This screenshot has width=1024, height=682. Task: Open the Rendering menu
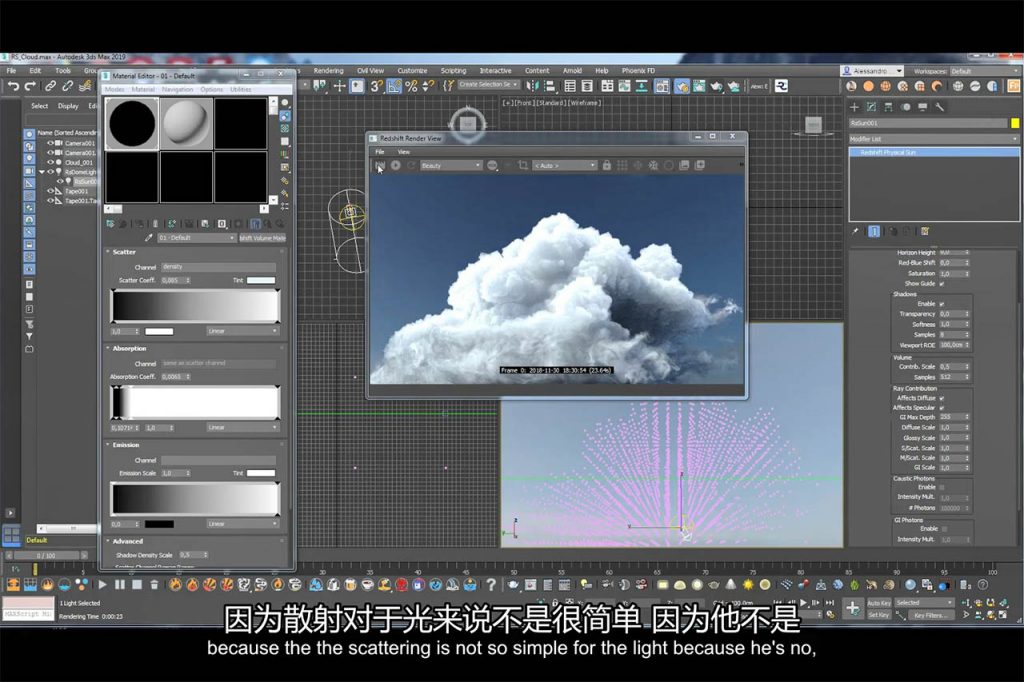(x=328, y=71)
